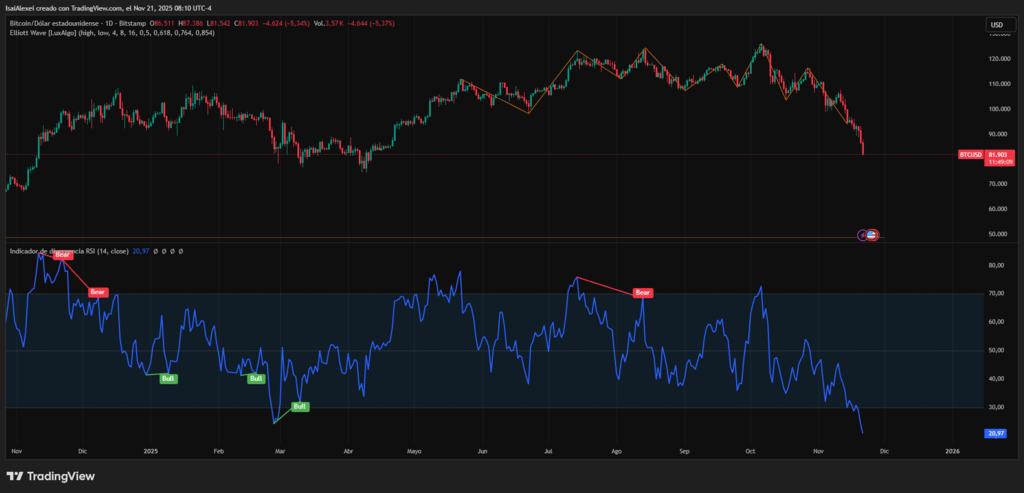Click the Oct label on the time axis

(750, 451)
